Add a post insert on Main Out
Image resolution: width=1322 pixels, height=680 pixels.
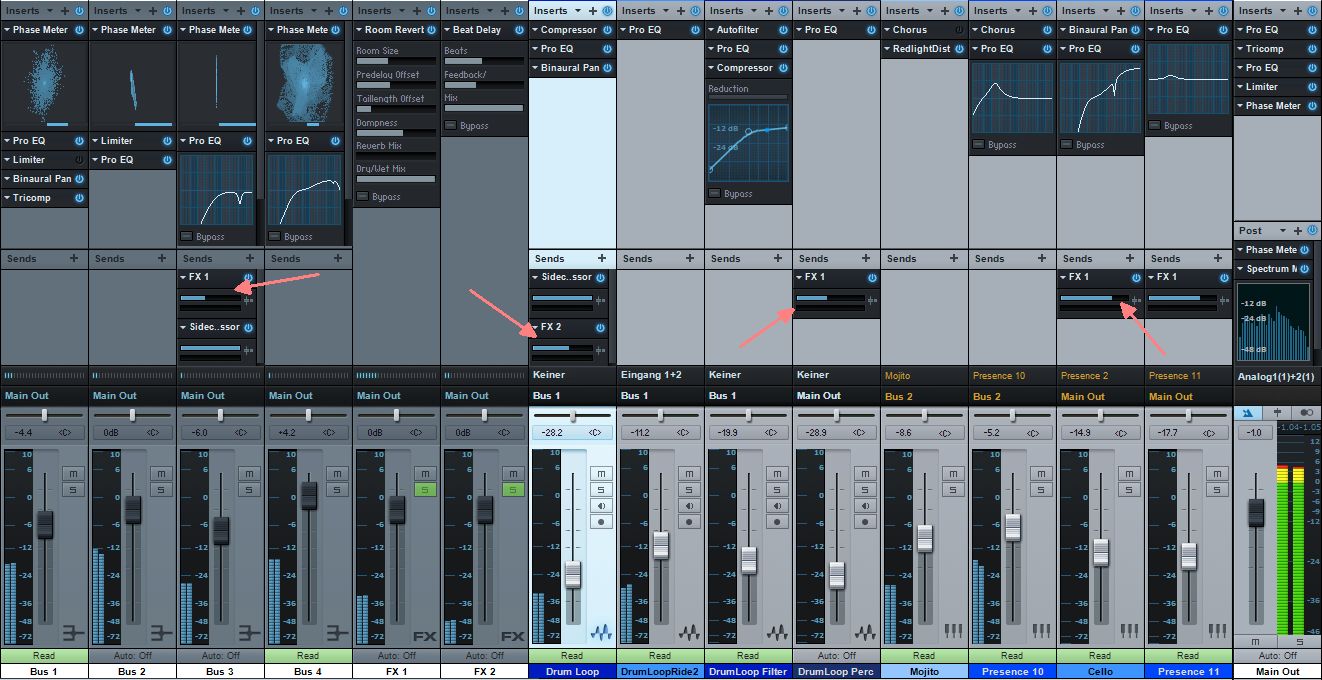pyautogui.click(x=1298, y=230)
